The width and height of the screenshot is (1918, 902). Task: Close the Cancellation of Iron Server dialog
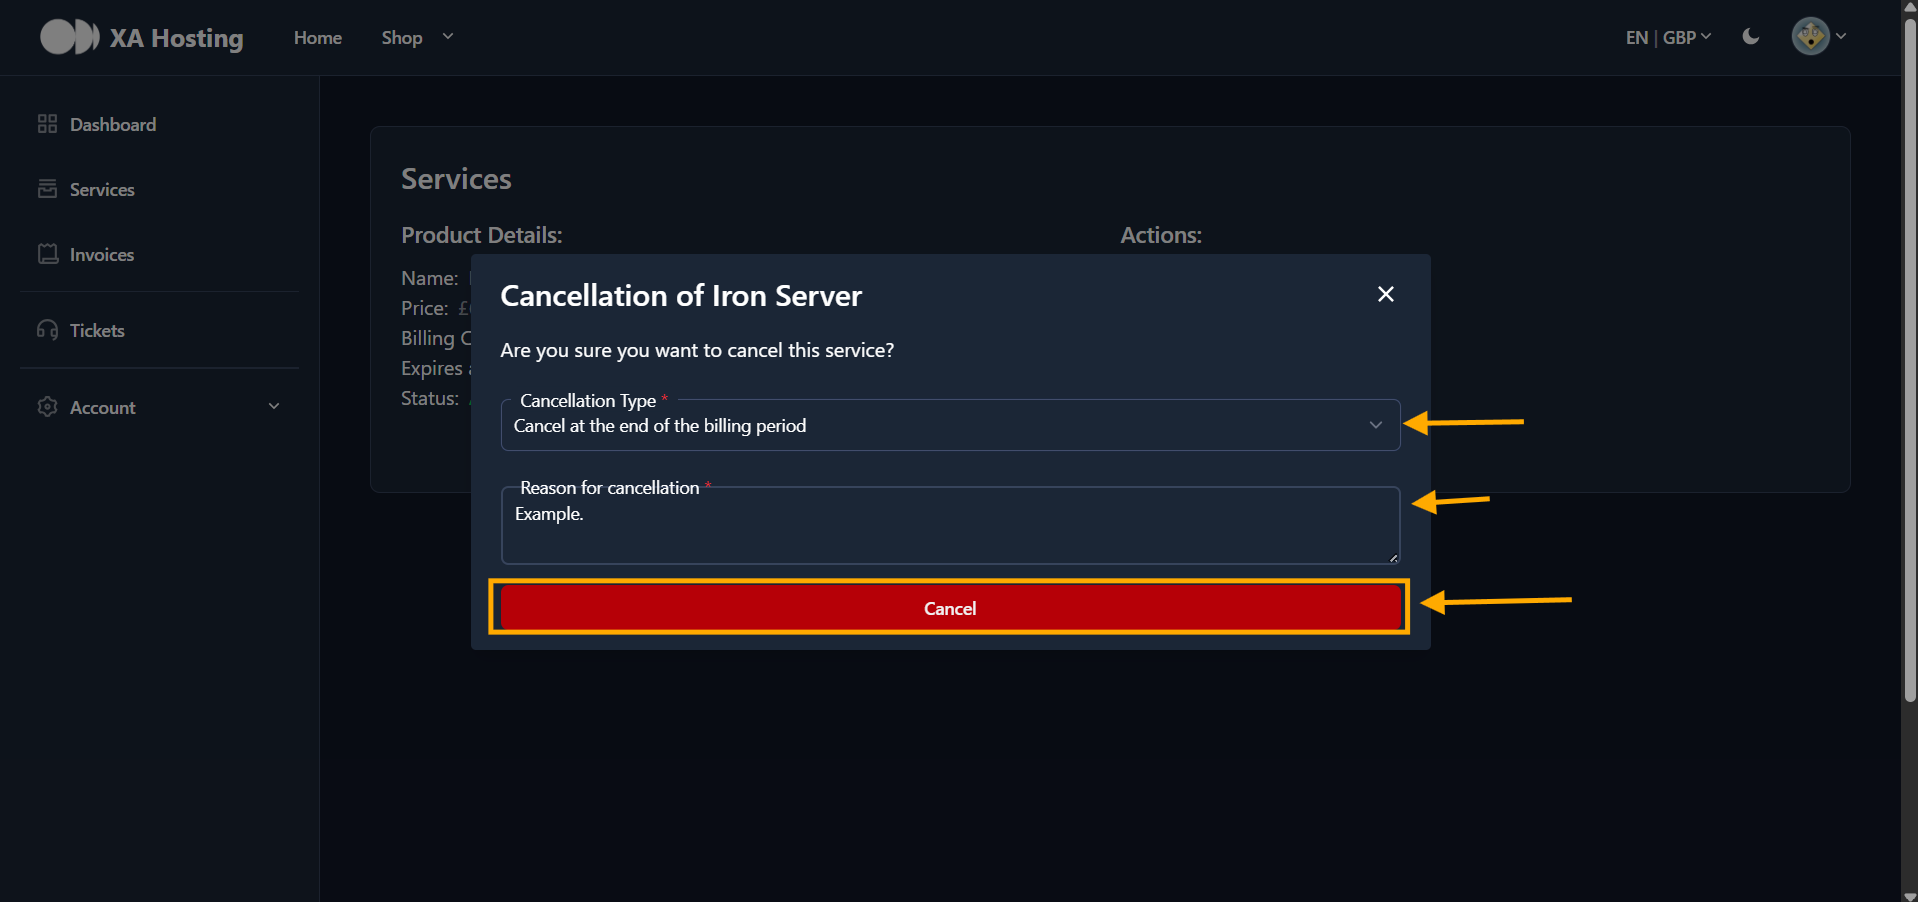click(1385, 294)
